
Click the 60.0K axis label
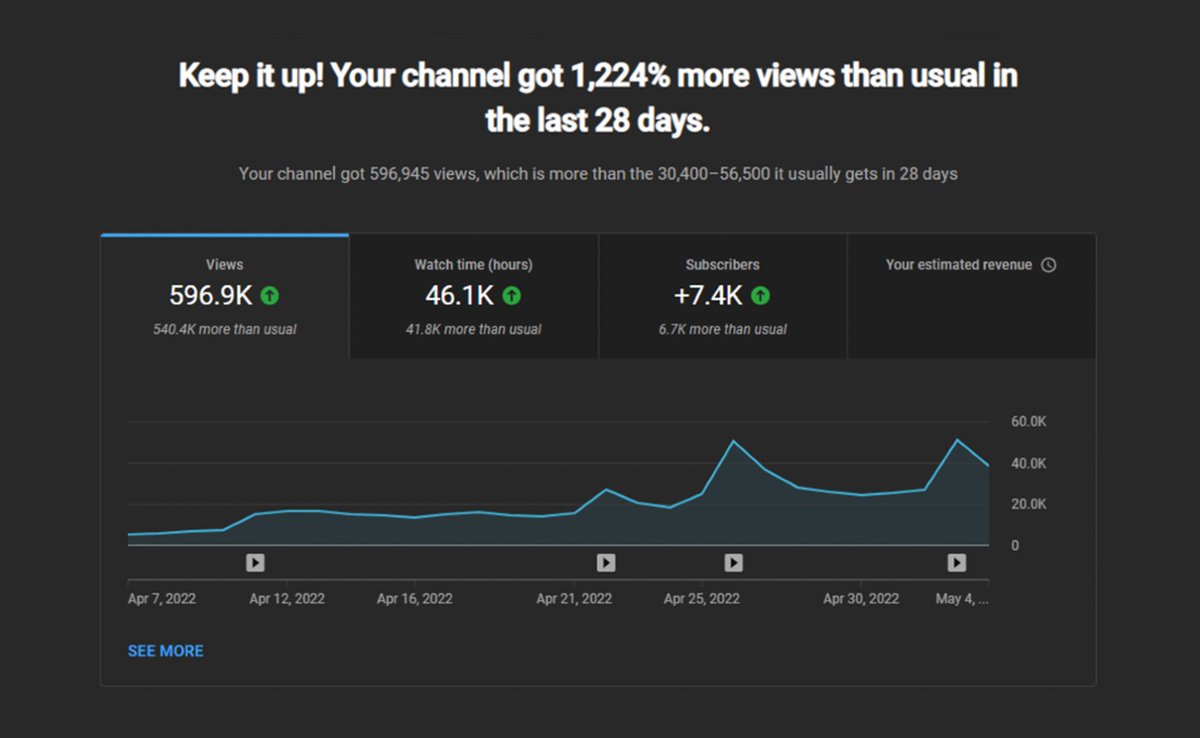pos(1029,422)
